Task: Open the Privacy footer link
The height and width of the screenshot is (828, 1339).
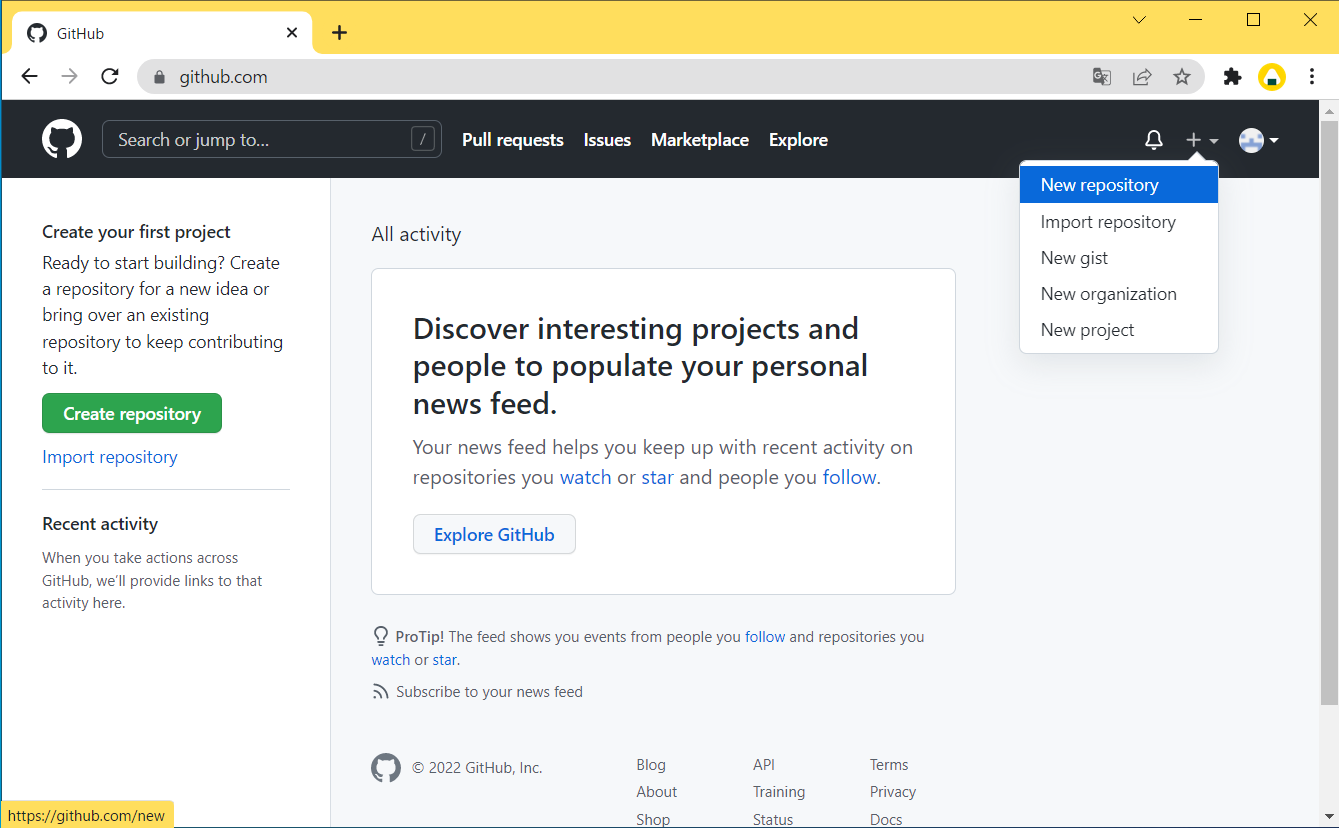Action: (x=893, y=792)
